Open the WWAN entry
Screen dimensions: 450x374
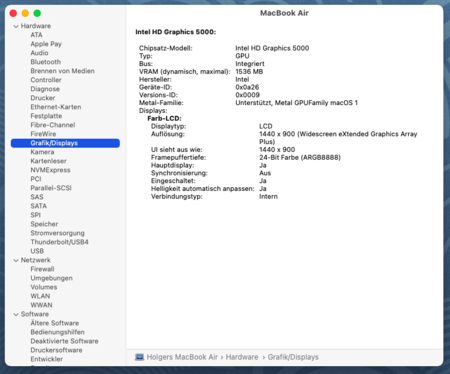pyautogui.click(x=41, y=305)
